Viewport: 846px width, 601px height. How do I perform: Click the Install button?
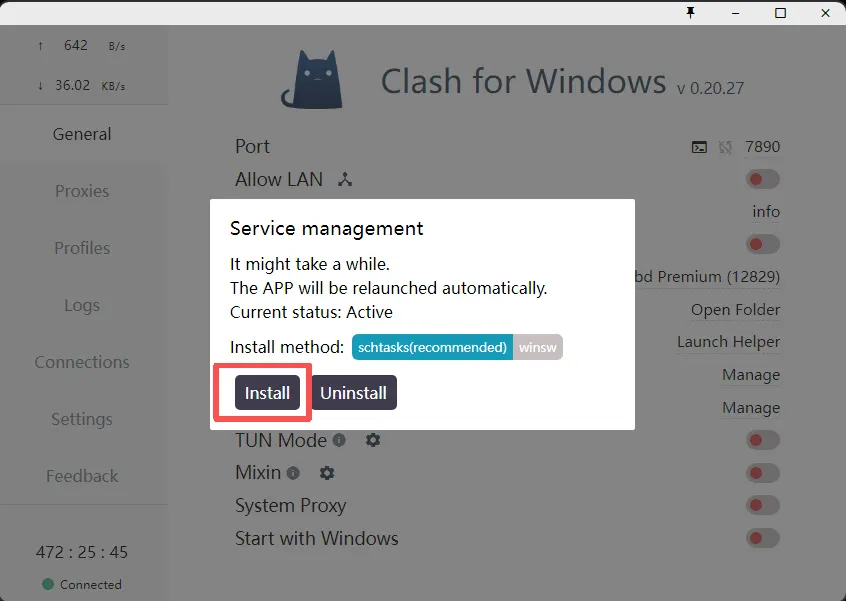(x=267, y=392)
